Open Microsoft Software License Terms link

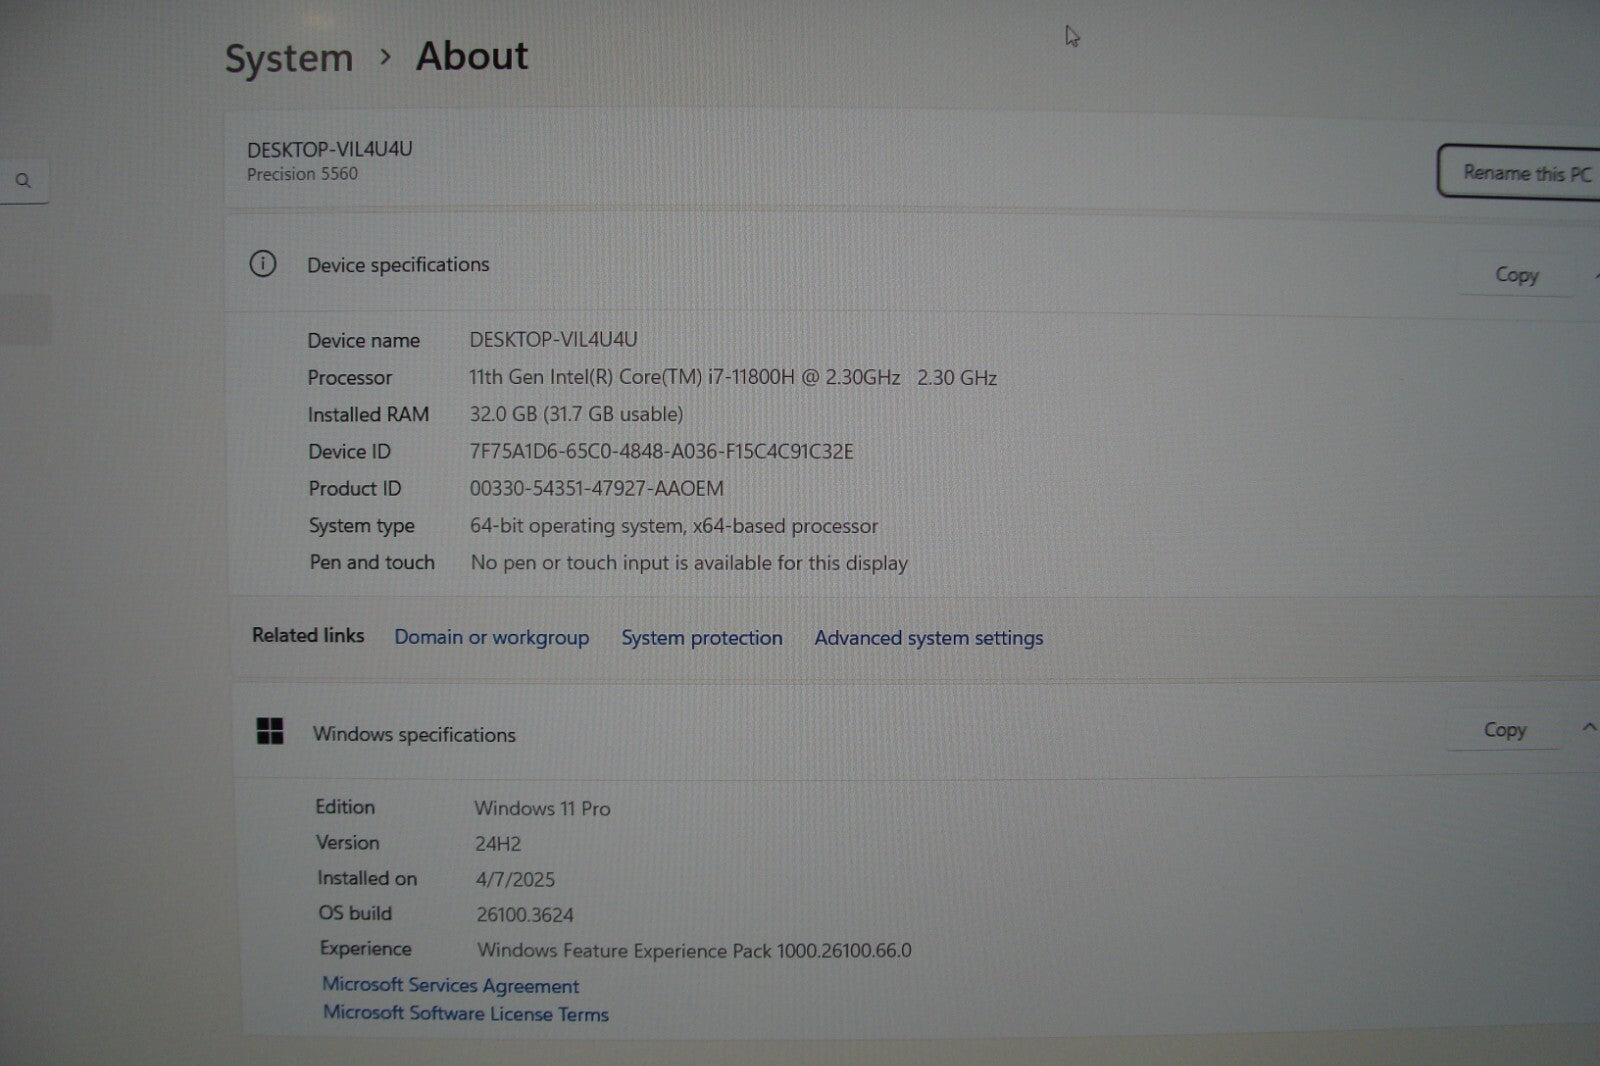pyautogui.click(x=466, y=1013)
